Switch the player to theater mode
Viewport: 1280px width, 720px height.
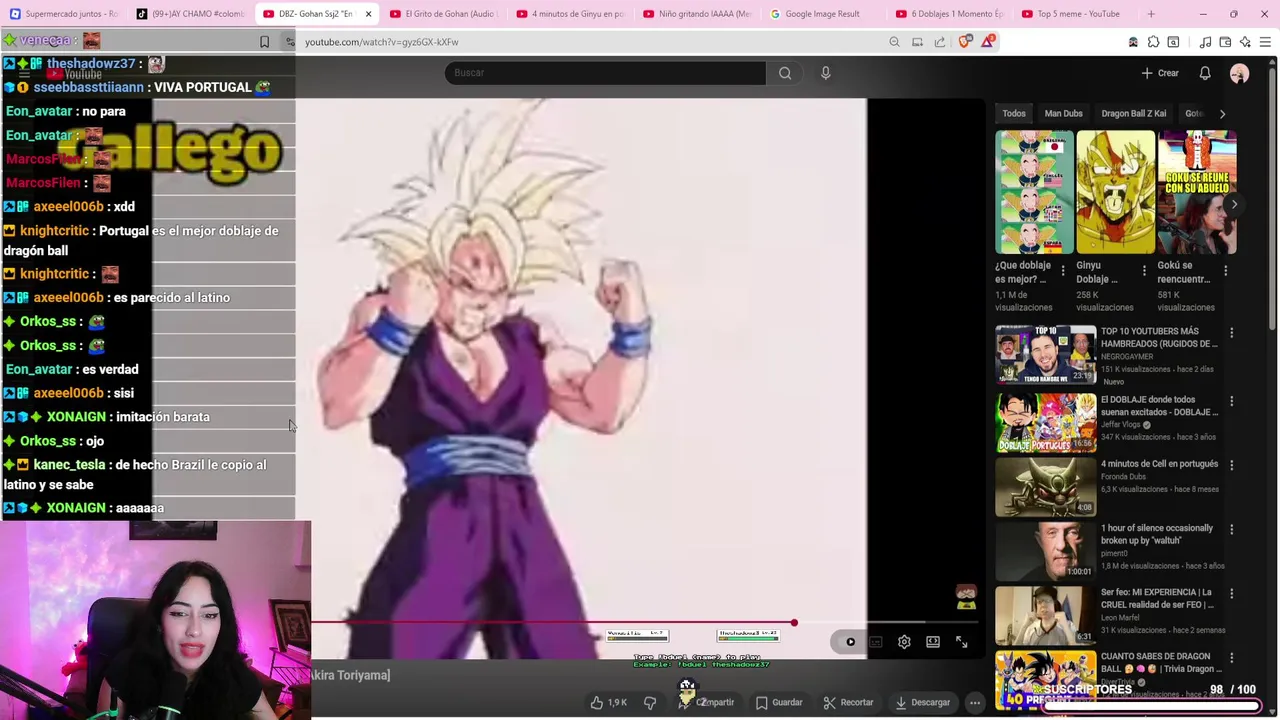coord(933,642)
